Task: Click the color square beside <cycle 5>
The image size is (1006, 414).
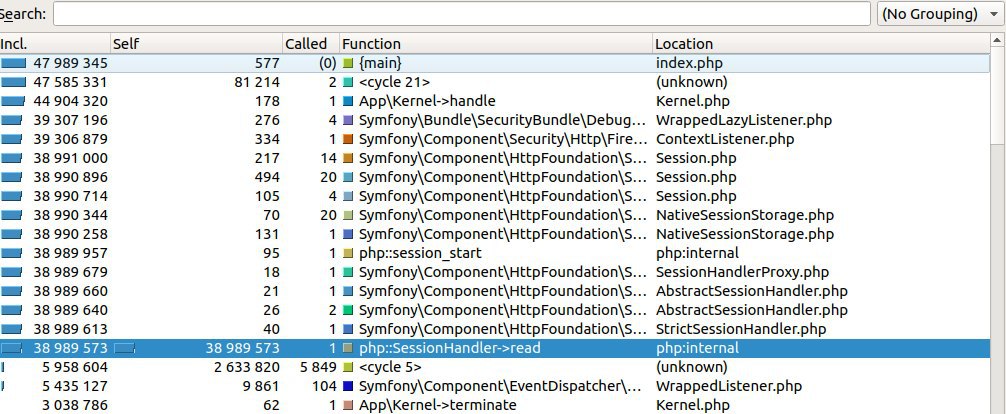Action: 348,367
